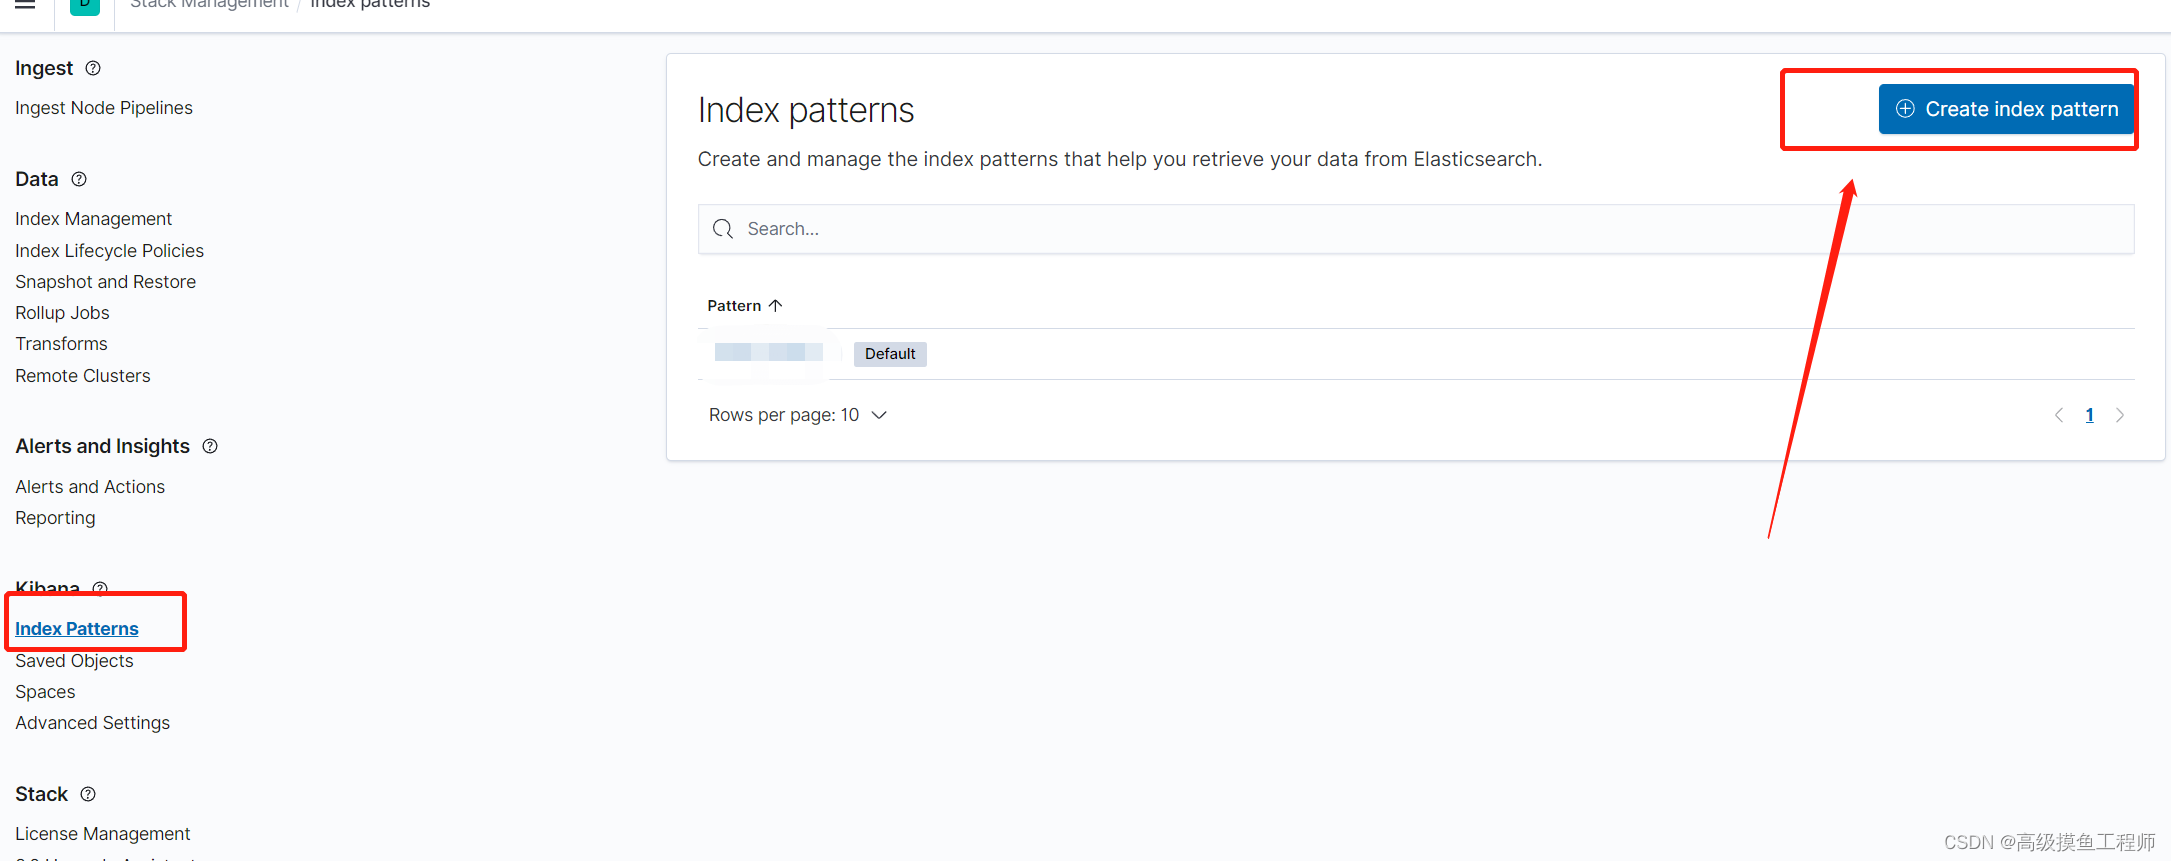The height and width of the screenshot is (861, 2171).
Task: Click the Index patterns heading
Action: tap(806, 110)
